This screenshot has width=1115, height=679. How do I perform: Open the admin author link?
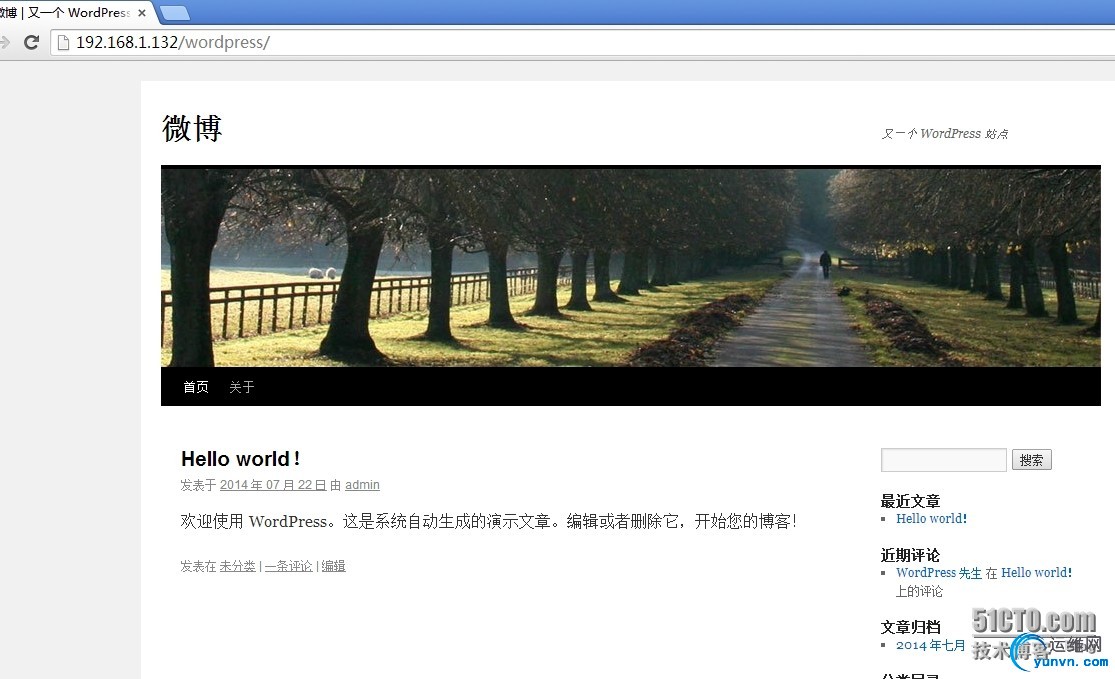pos(362,485)
